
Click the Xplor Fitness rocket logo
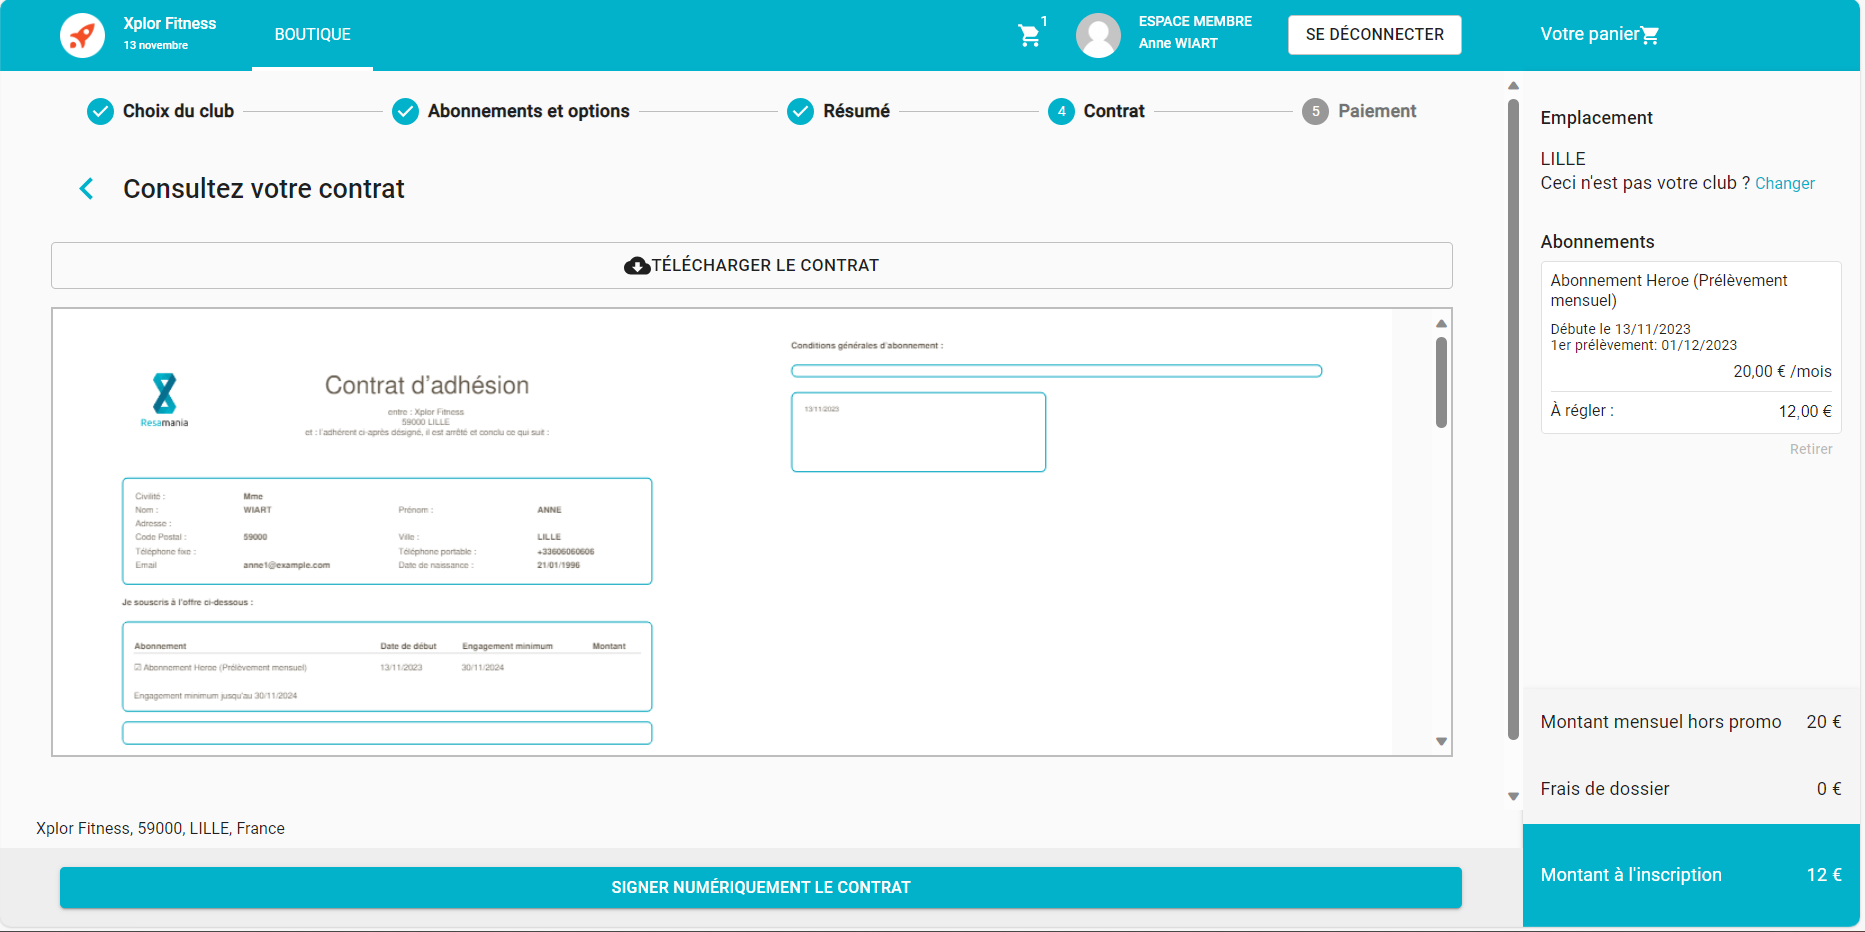pyautogui.click(x=82, y=35)
